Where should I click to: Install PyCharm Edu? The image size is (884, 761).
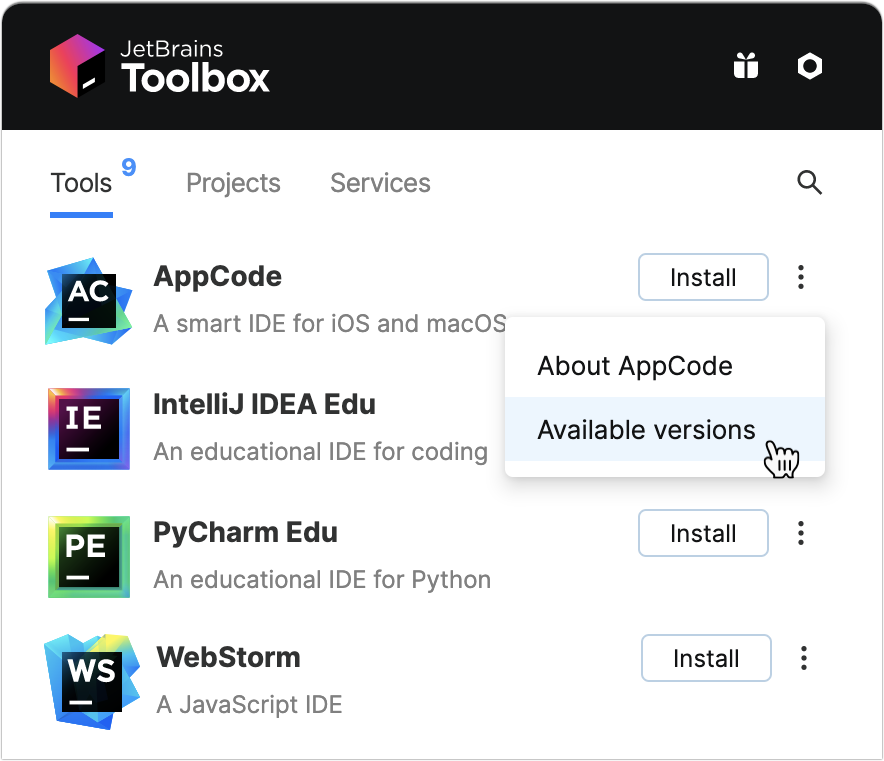tap(703, 533)
